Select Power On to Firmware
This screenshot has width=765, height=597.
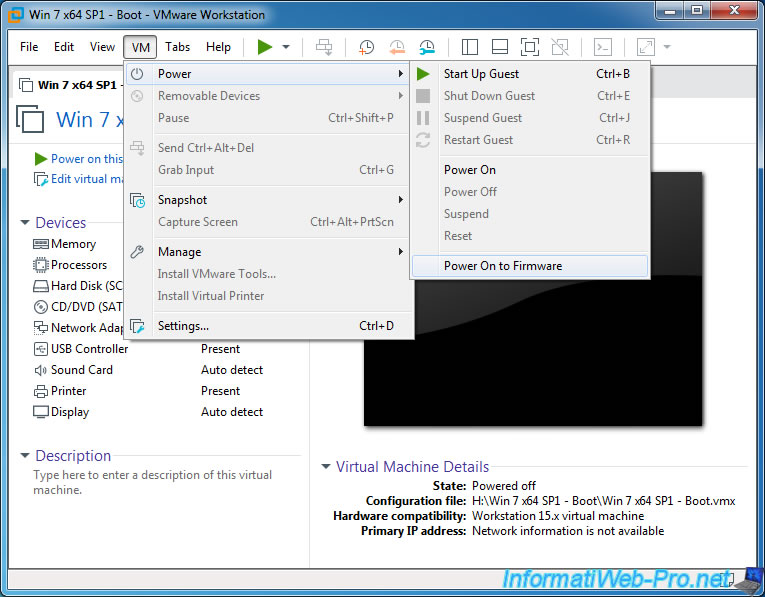tap(530, 266)
